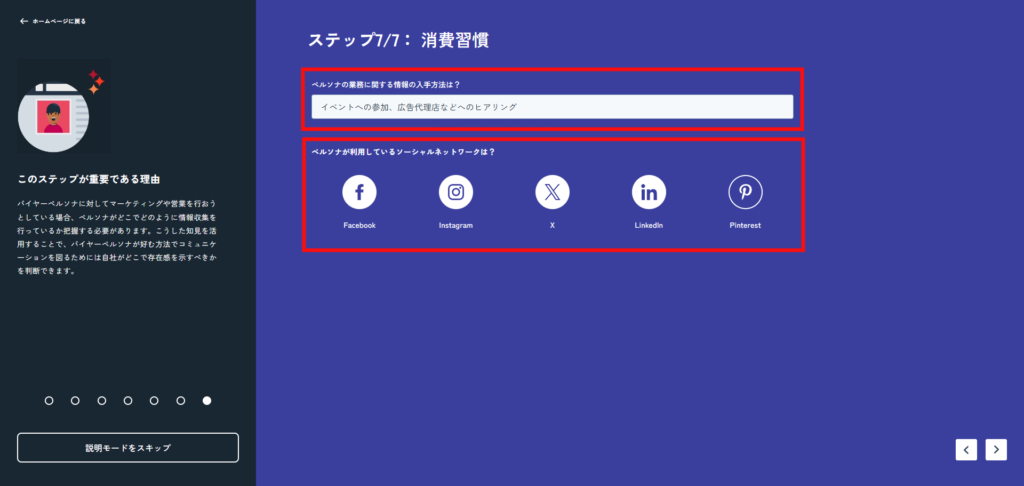This screenshot has width=1024, height=486.
Task: Jump to step 1 progress dot
Action: click(x=49, y=400)
